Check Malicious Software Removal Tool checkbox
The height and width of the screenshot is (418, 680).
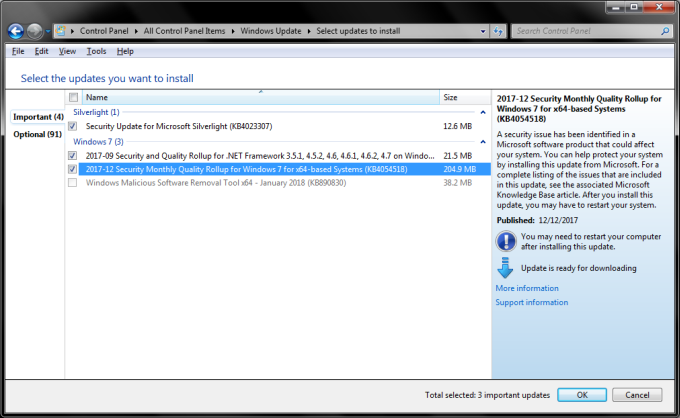pyautogui.click(x=72, y=183)
